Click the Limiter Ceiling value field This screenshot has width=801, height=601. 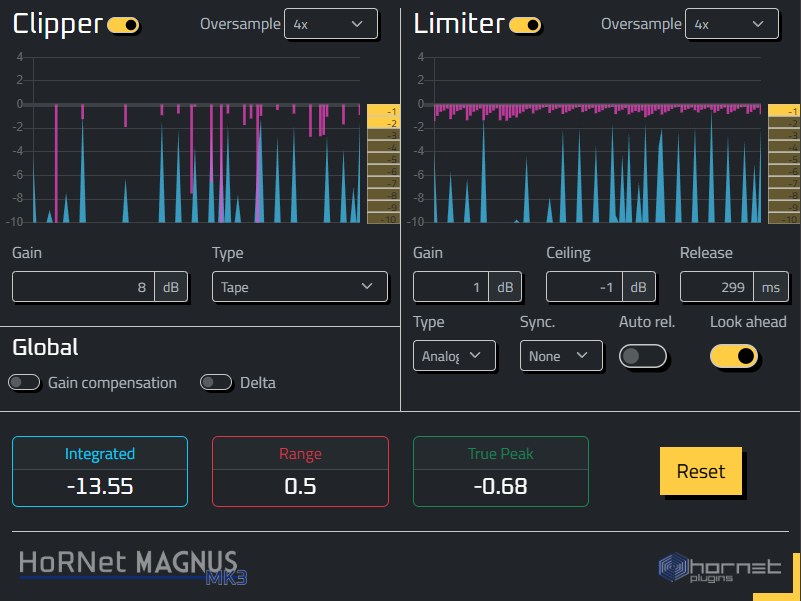[584, 287]
